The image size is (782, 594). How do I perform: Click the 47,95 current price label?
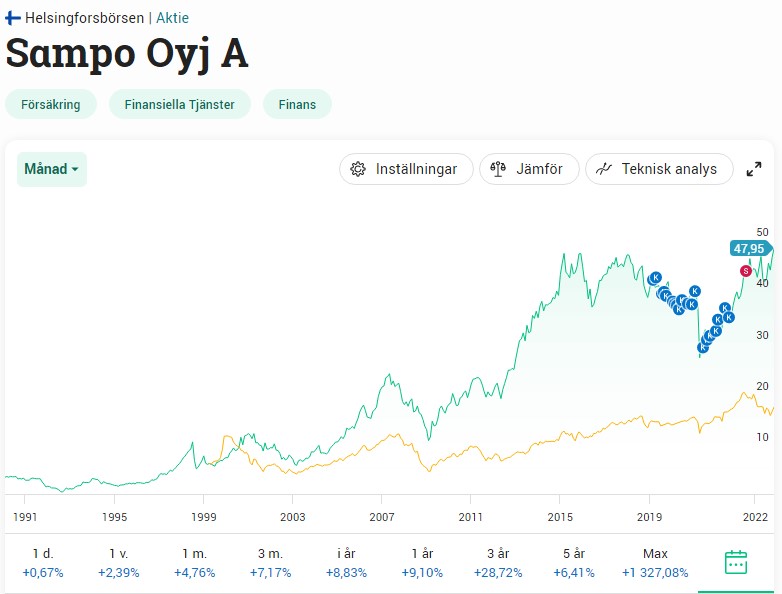click(748, 248)
